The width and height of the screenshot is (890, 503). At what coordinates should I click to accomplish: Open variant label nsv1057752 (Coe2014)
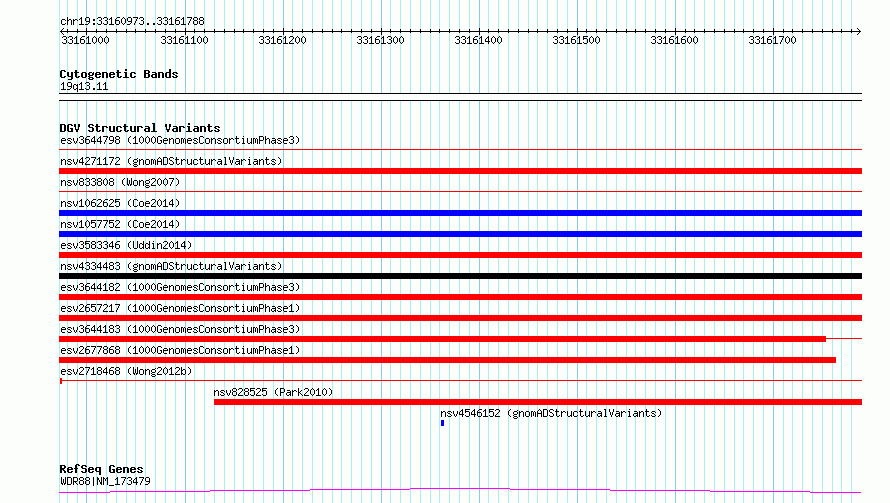click(120, 224)
